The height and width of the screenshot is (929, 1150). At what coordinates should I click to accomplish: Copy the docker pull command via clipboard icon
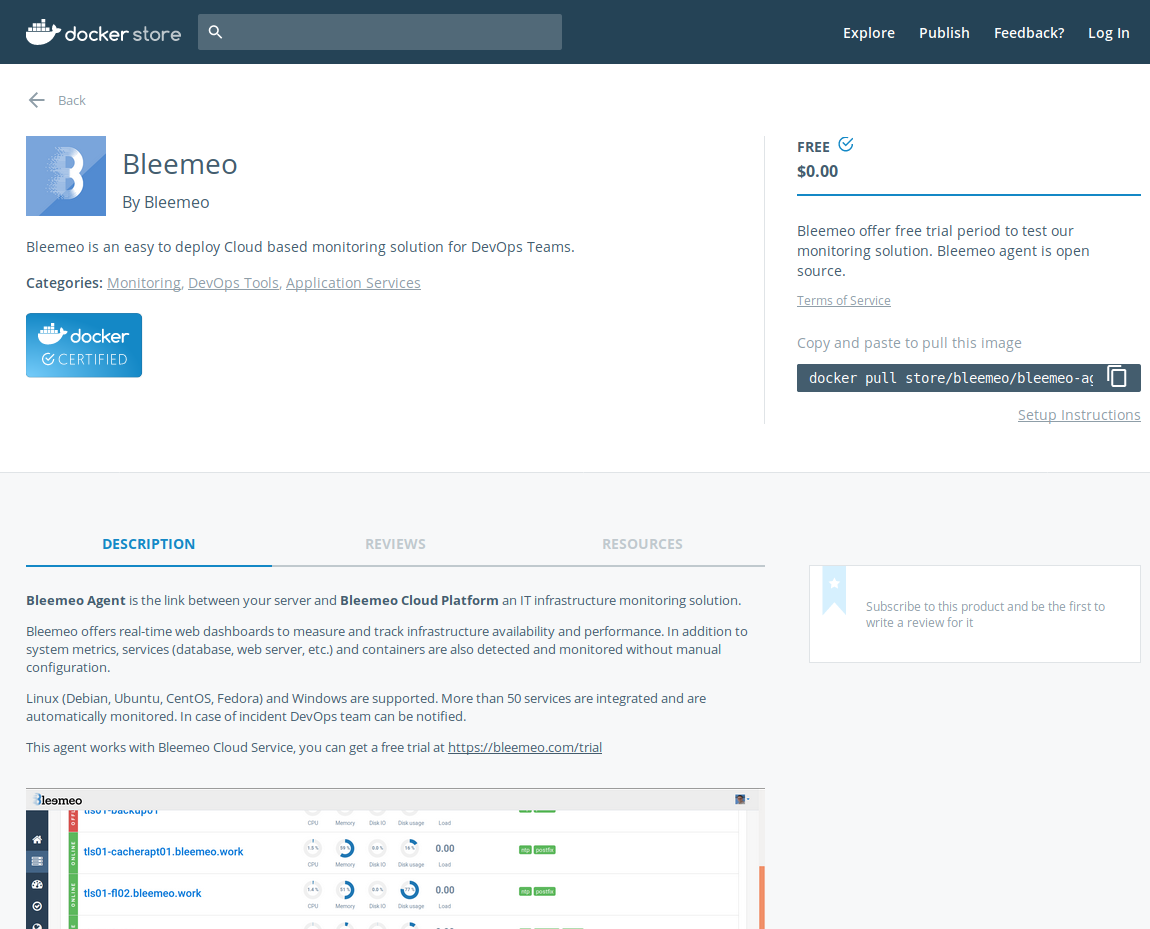pos(1117,377)
